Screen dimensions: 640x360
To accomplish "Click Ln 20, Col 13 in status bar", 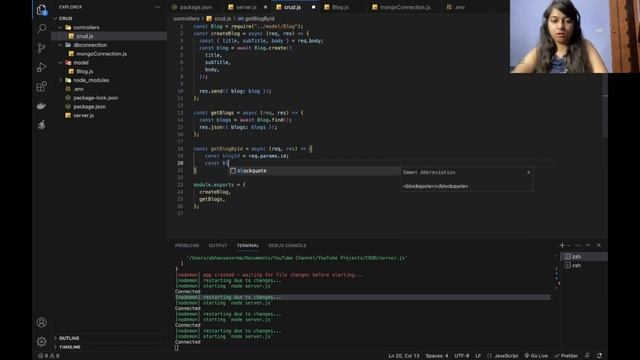I will (x=403, y=356).
